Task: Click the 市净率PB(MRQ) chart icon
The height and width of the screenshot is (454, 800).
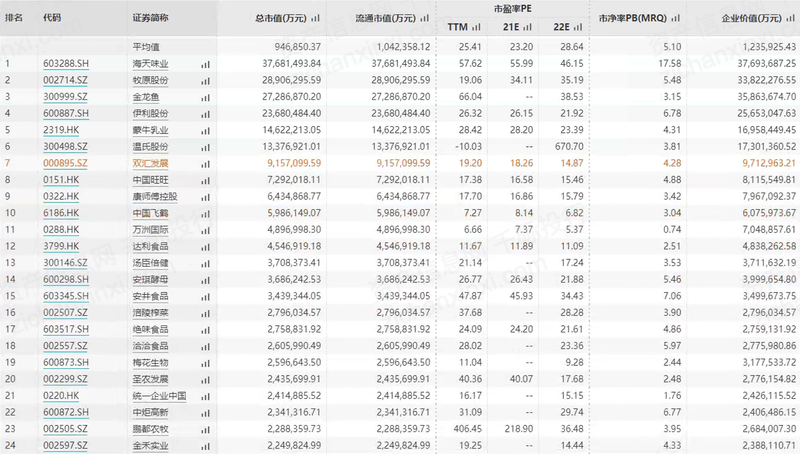Action: point(676,18)
